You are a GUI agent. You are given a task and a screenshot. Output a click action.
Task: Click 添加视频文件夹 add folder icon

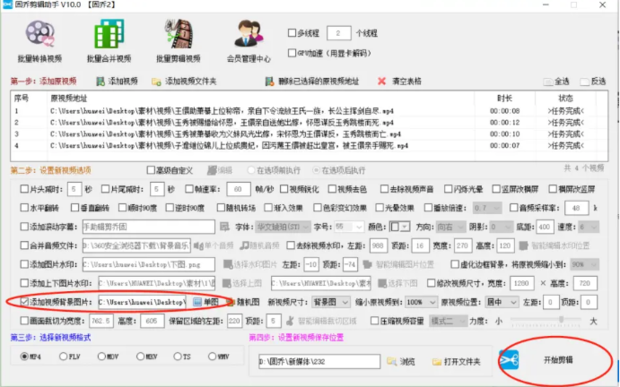pos(156,82)
